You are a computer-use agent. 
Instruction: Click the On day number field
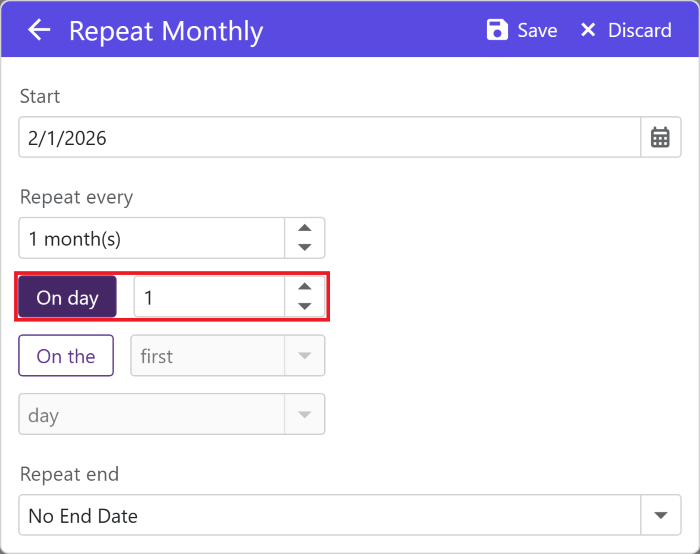click(210, 297)
